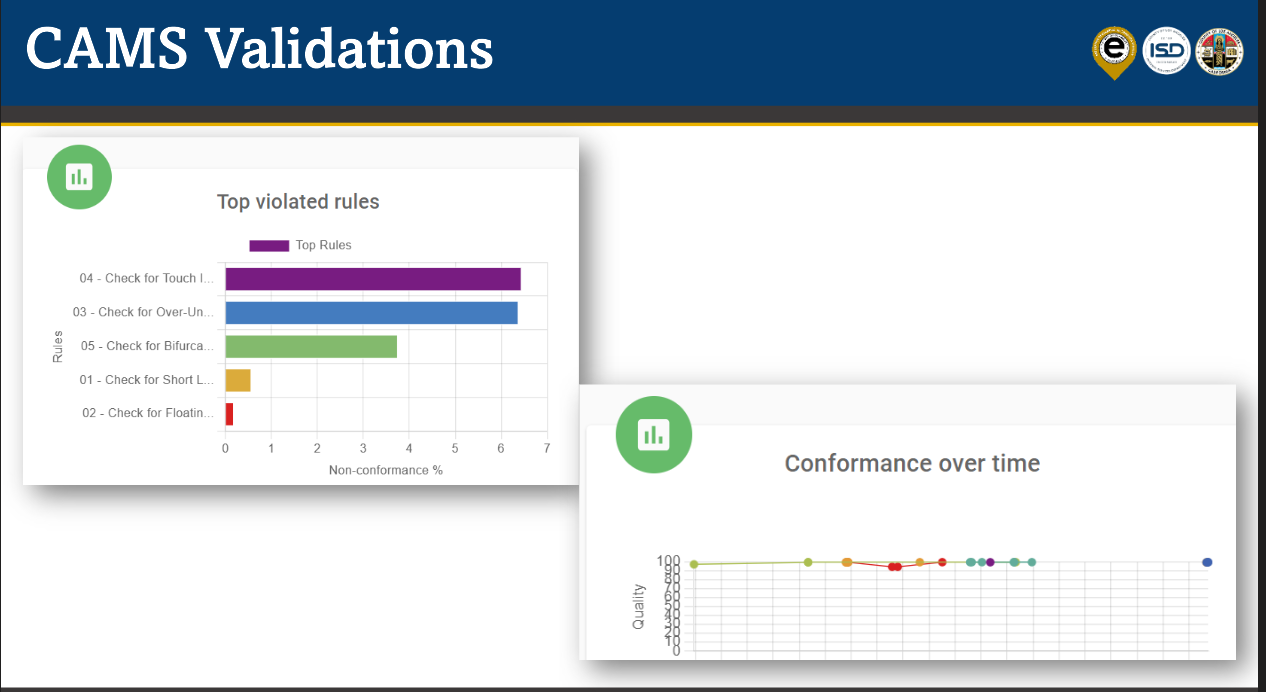The height and width of the screenshot is (692, 1266).
Task: Click the Top violated rules chart title
Action: click(x=298, y=202)
